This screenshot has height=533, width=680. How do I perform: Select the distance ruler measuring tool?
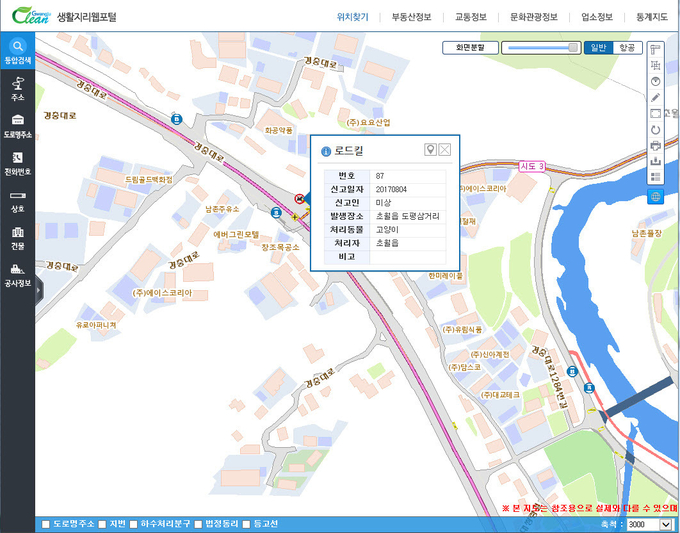click(x=655, y=49)
